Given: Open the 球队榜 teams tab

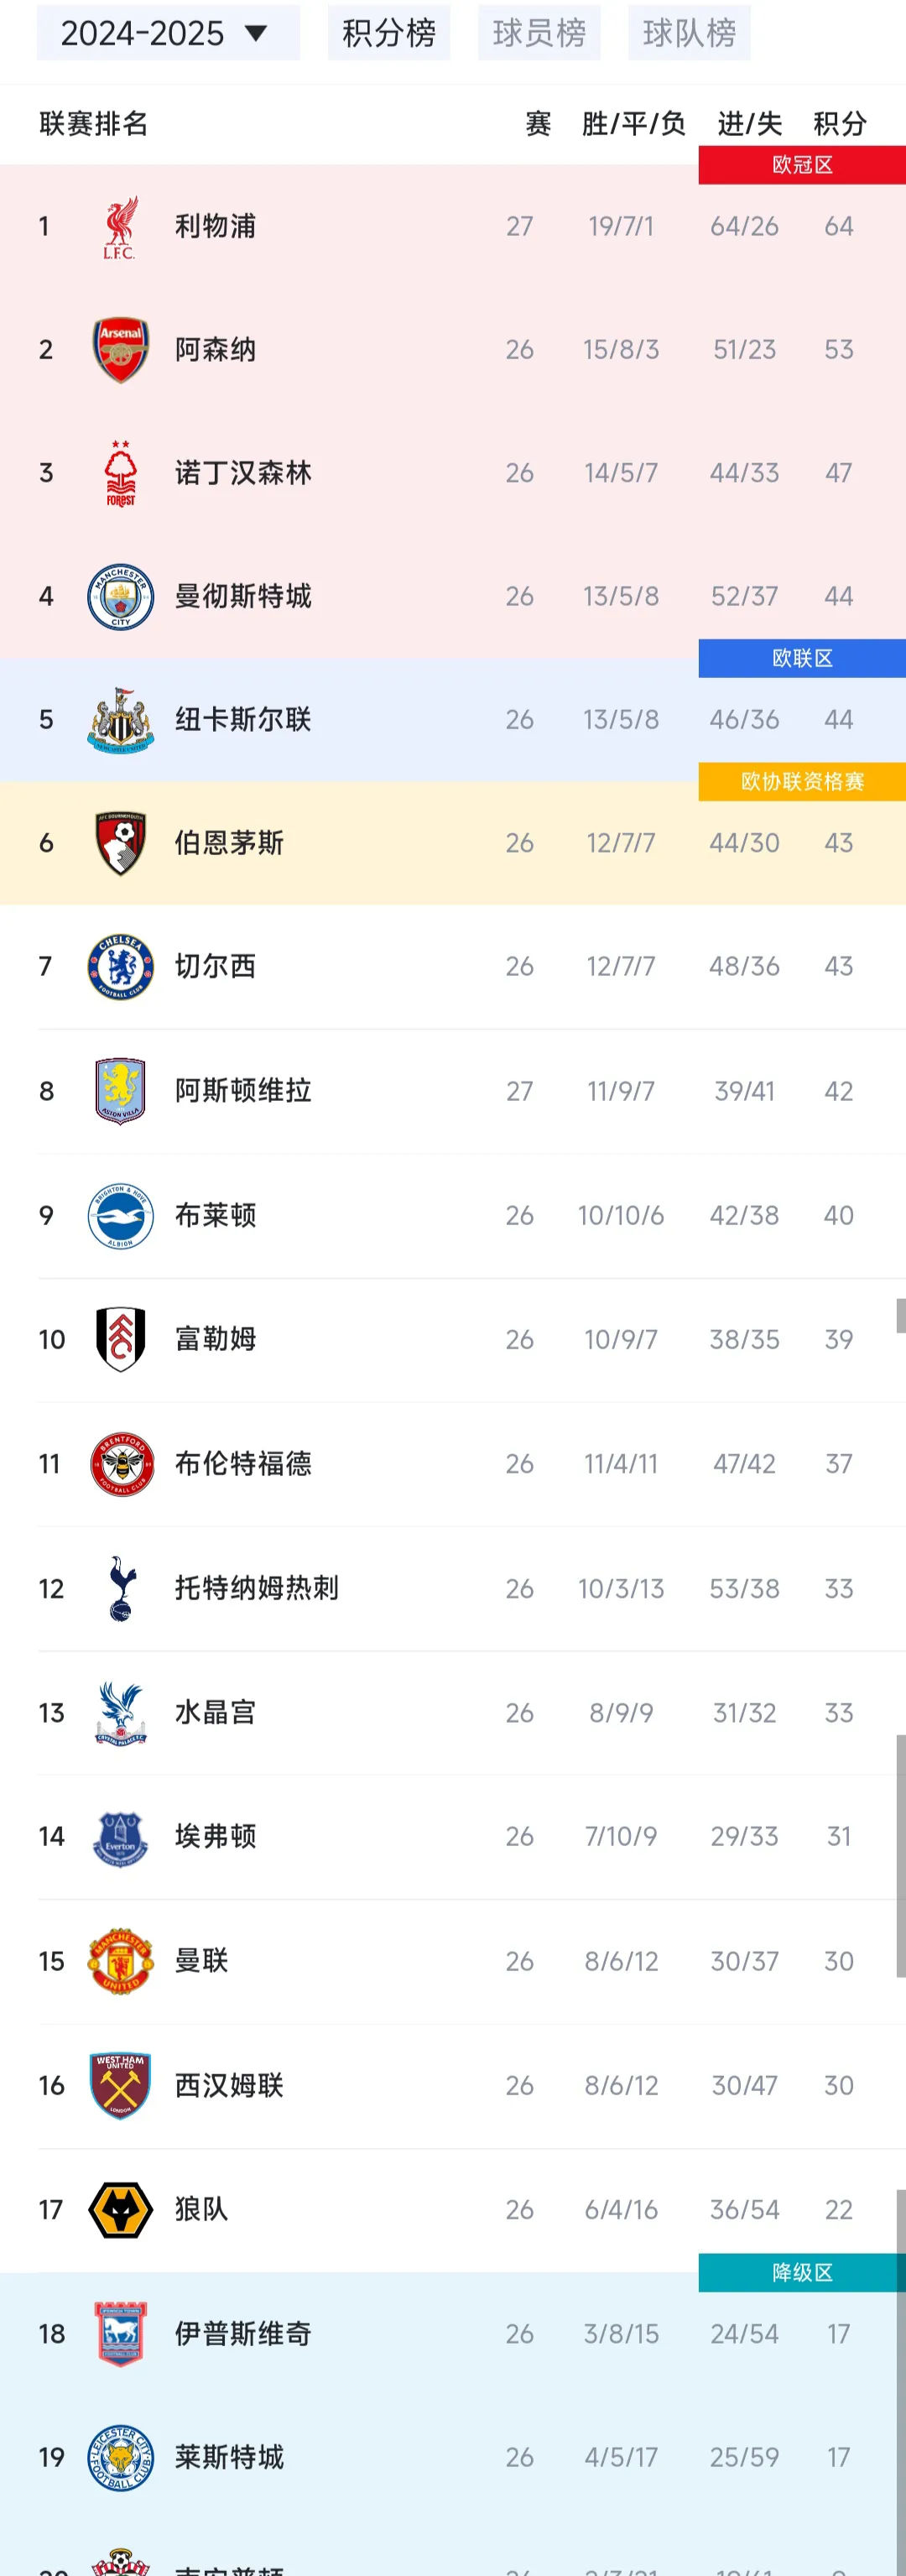Looking at the screenshot, I should click(x=689, y=33).
